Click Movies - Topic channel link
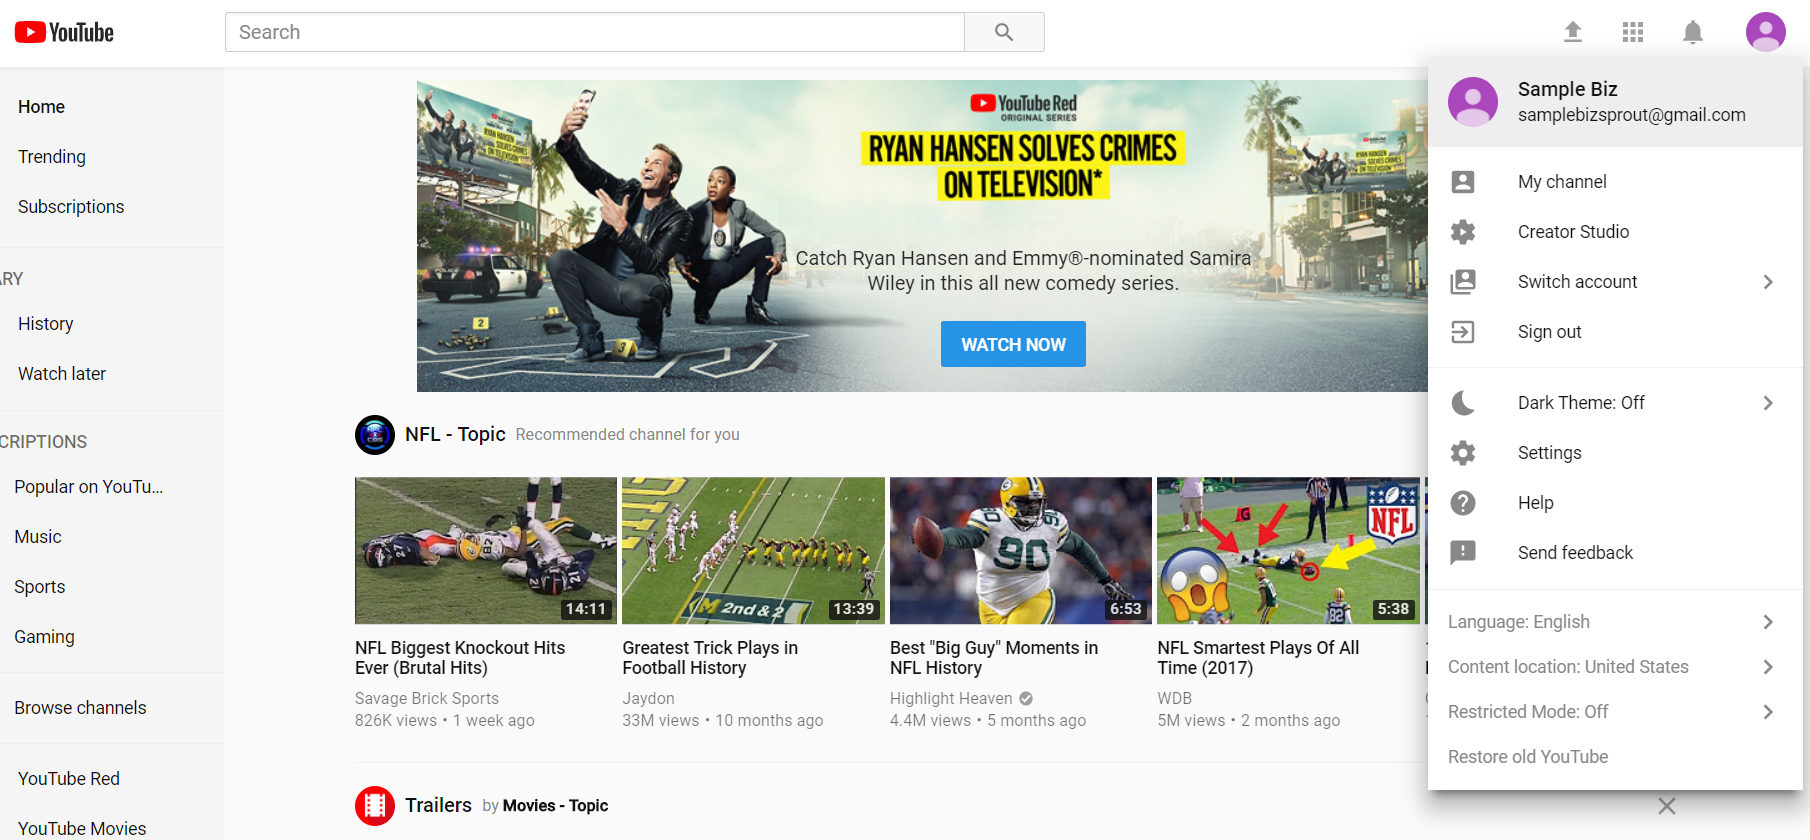 coord(555,806)
